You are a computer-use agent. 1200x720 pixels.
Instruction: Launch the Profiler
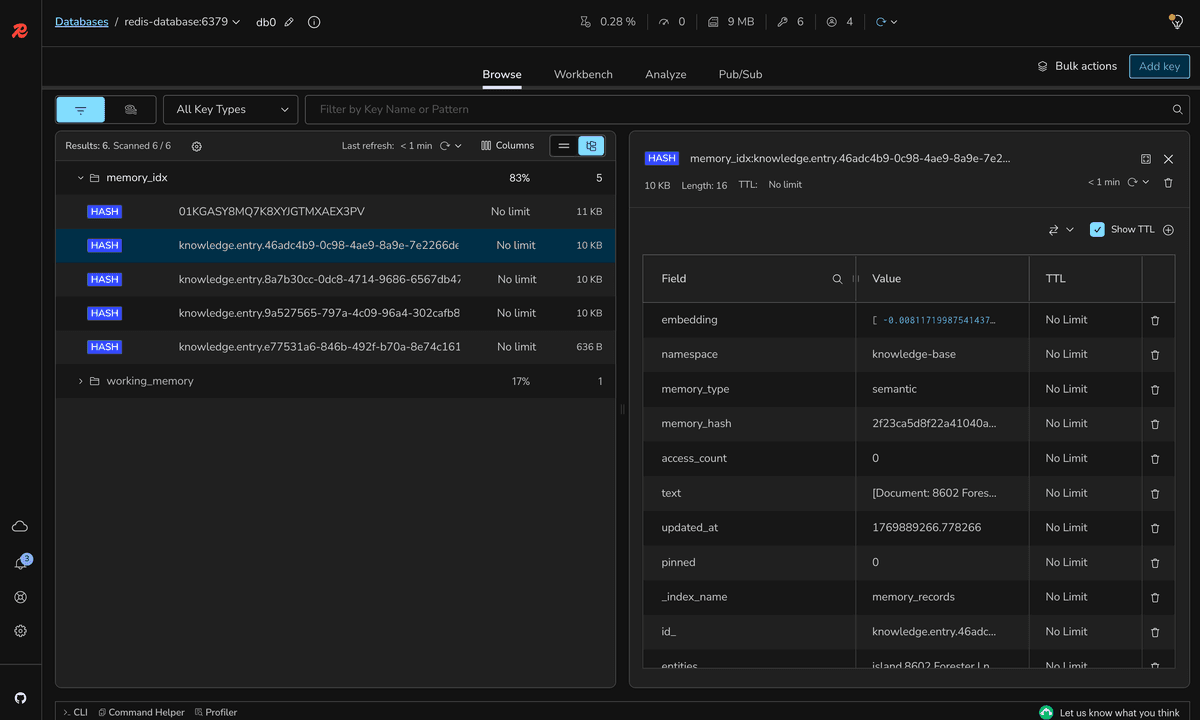pyautogui.click(x=215, y=712)
